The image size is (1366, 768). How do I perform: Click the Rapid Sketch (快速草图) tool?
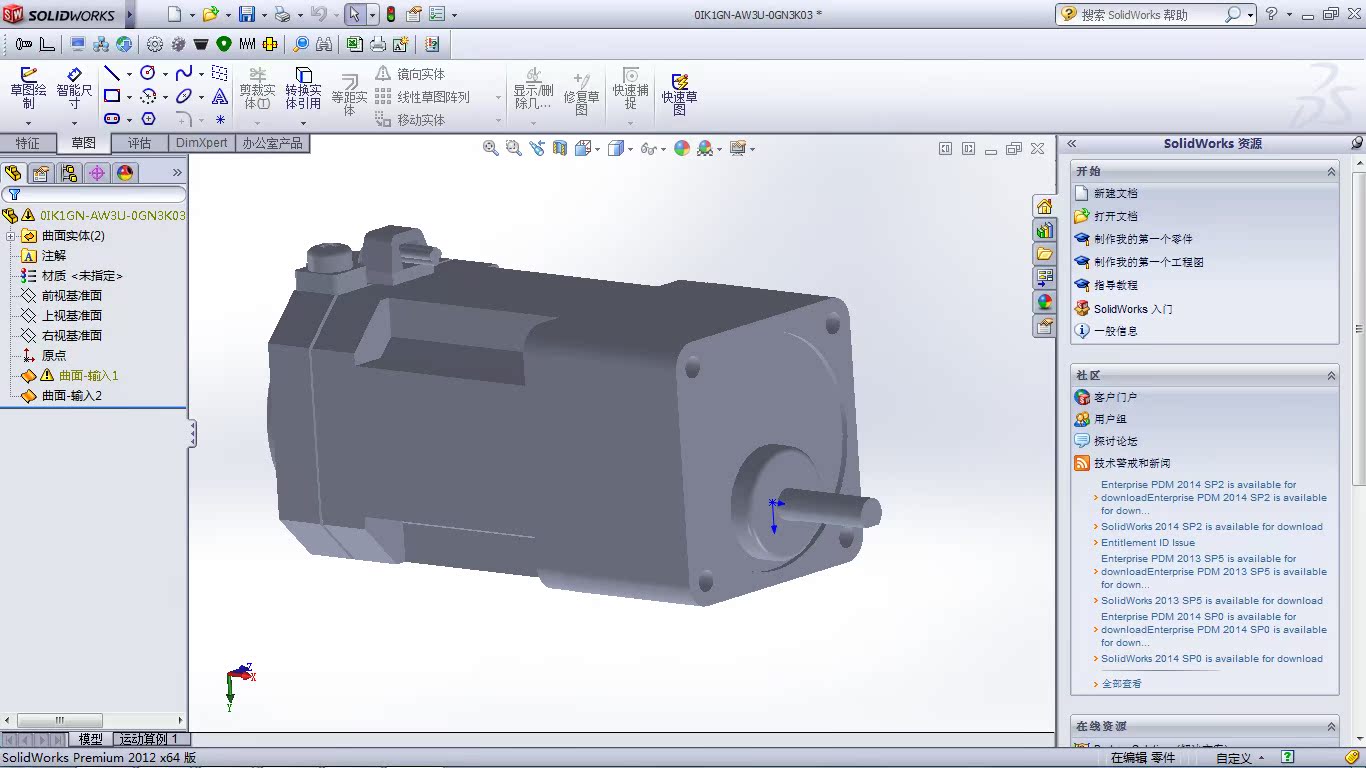coord(679,94)
